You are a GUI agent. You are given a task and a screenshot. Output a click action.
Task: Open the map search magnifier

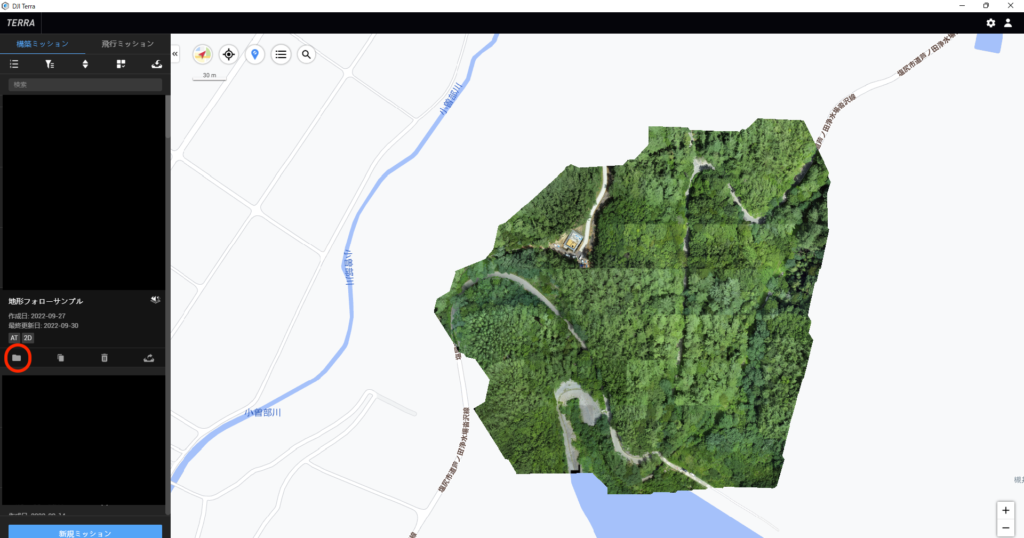click(x=307, y=54)
